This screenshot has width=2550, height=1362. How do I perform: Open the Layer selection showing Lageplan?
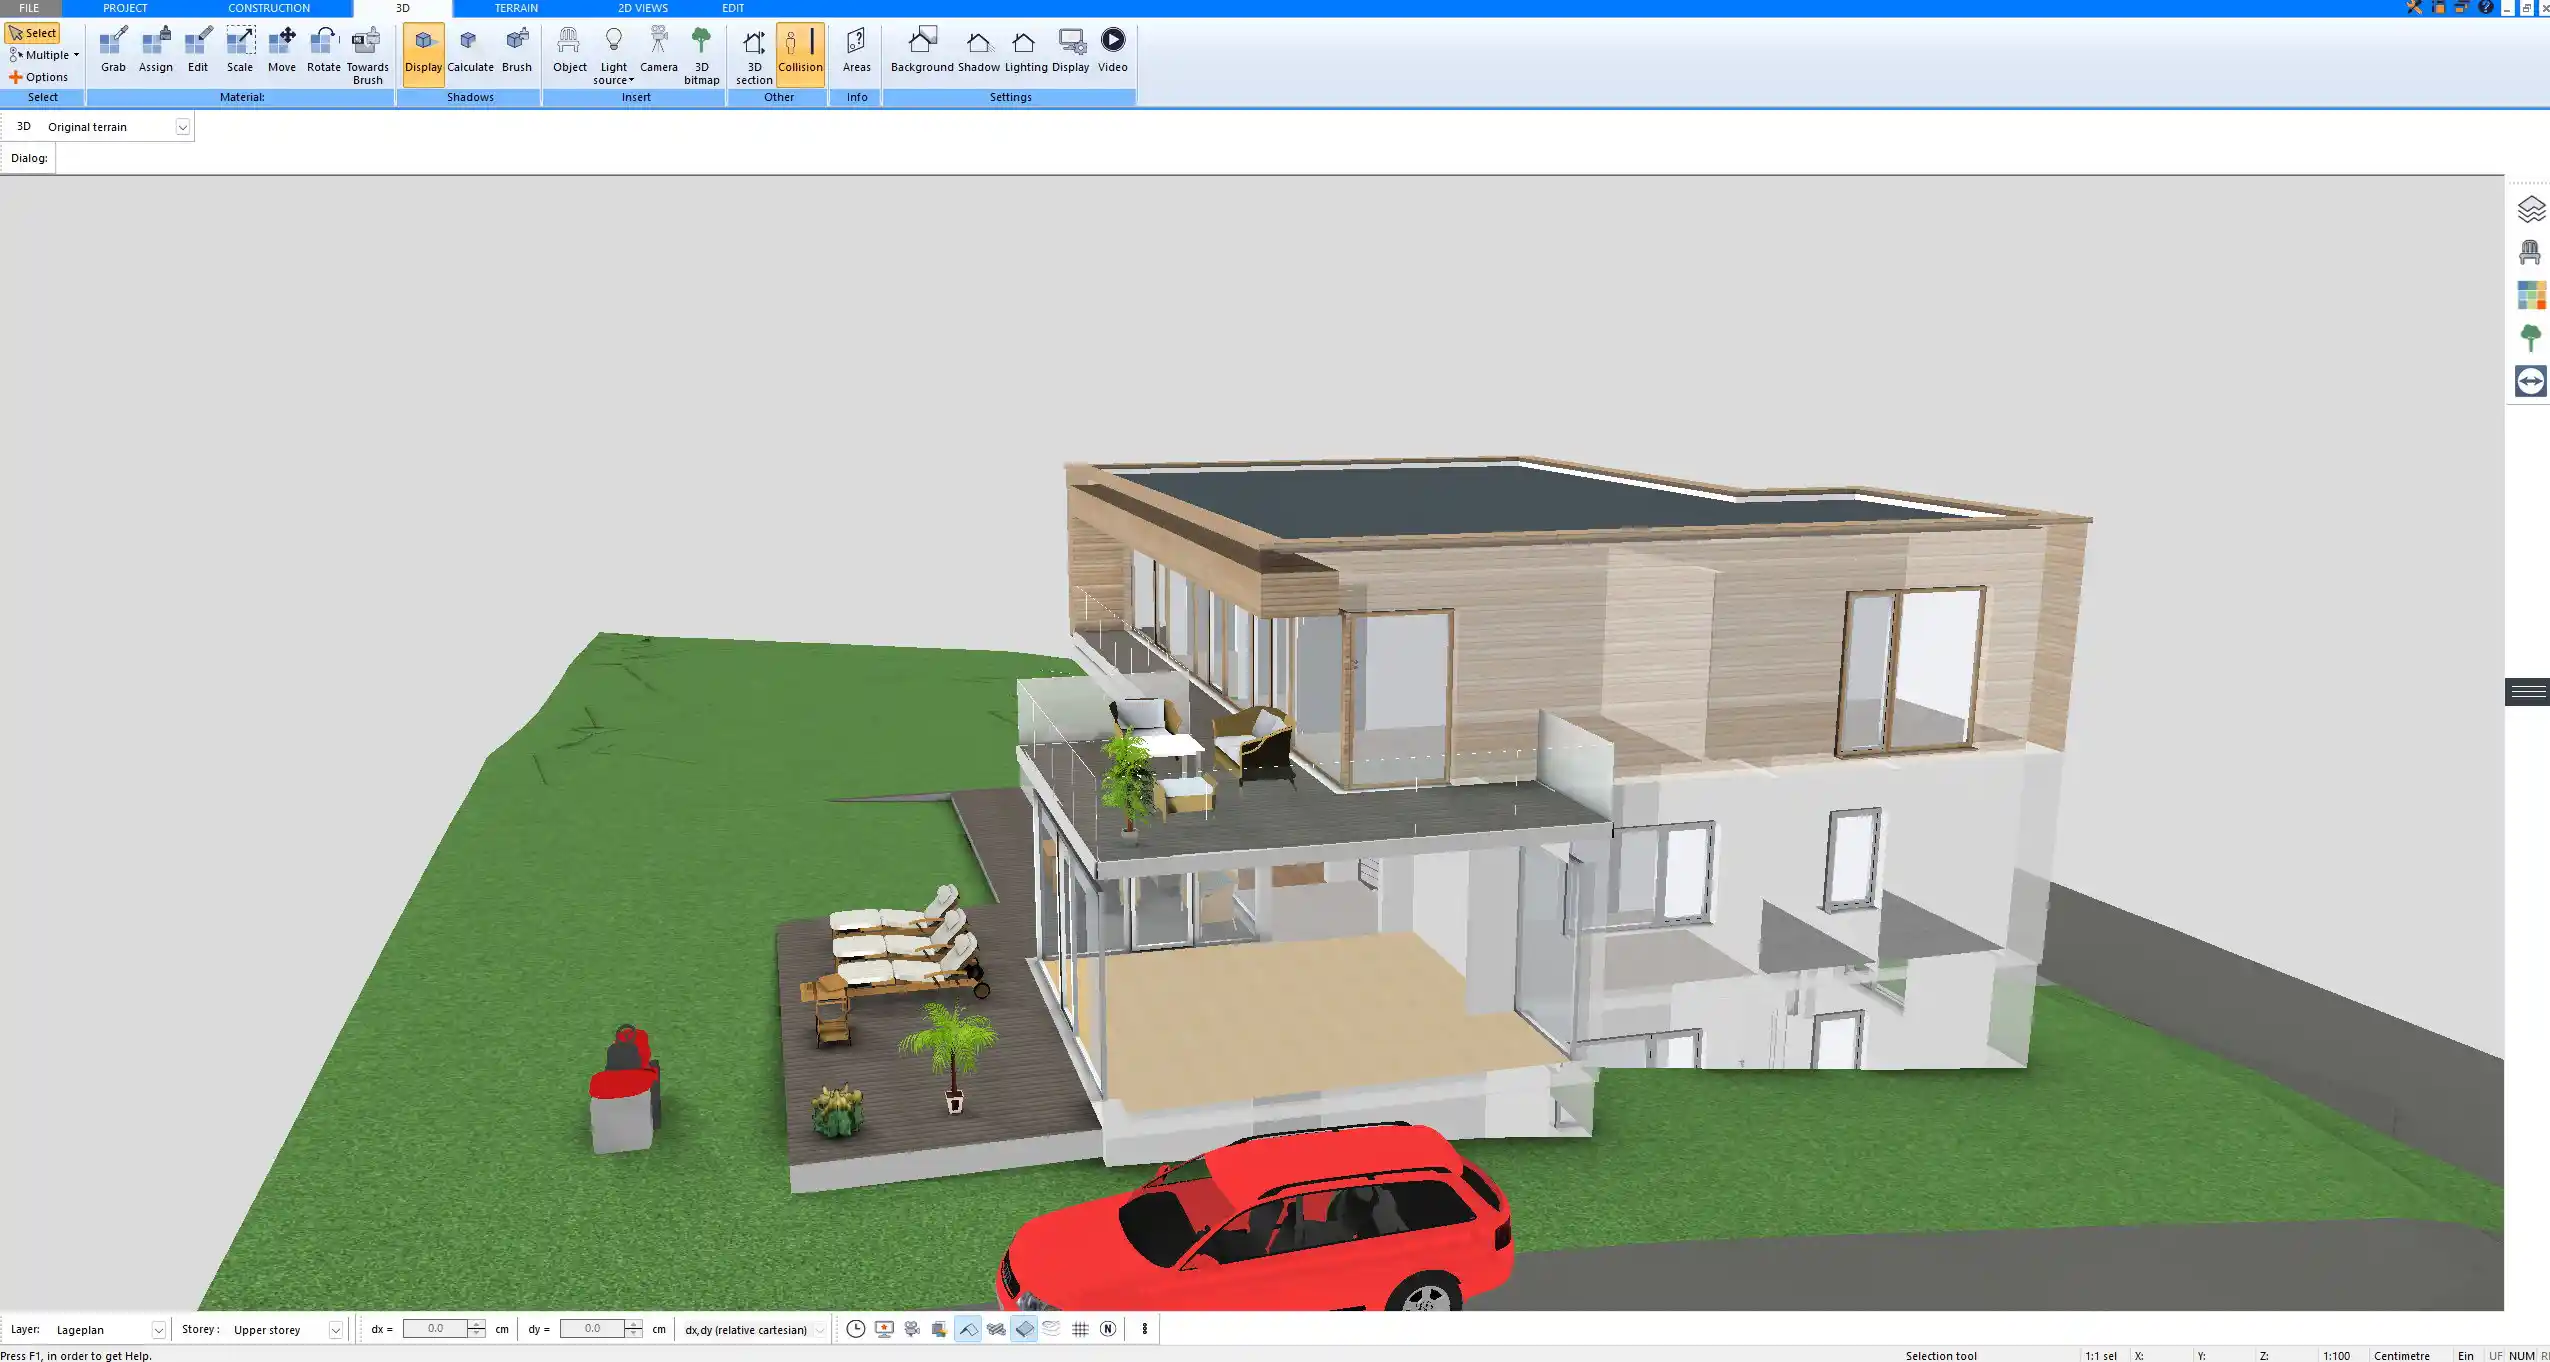158,1329
